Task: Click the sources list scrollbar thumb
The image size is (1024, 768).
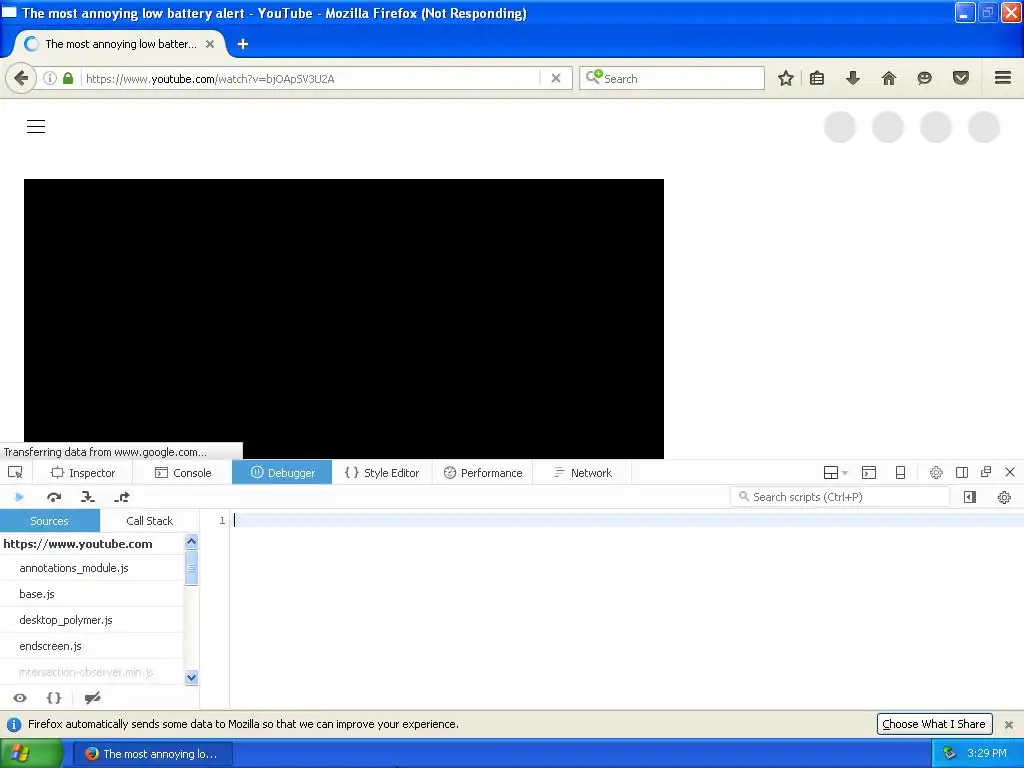Action: pyautogui.click(x=191, y=568)
